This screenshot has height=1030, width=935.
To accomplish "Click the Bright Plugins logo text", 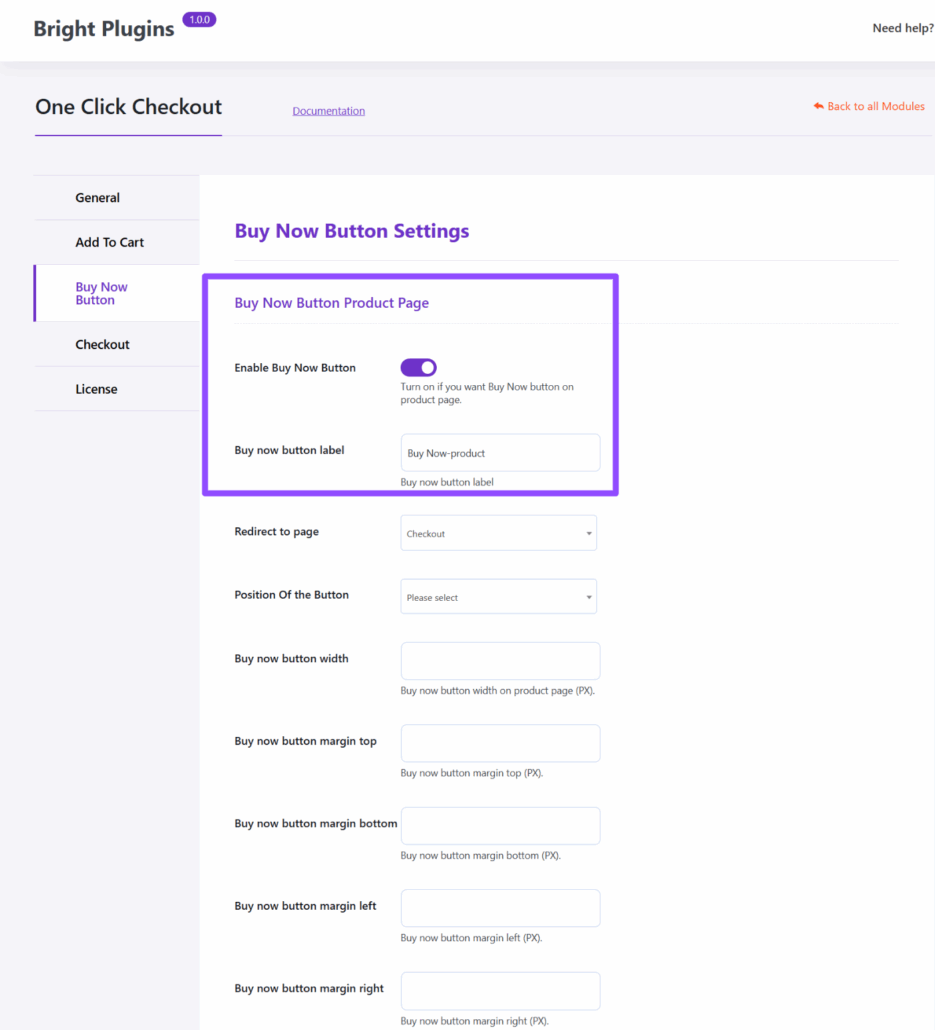I will 104,29.
